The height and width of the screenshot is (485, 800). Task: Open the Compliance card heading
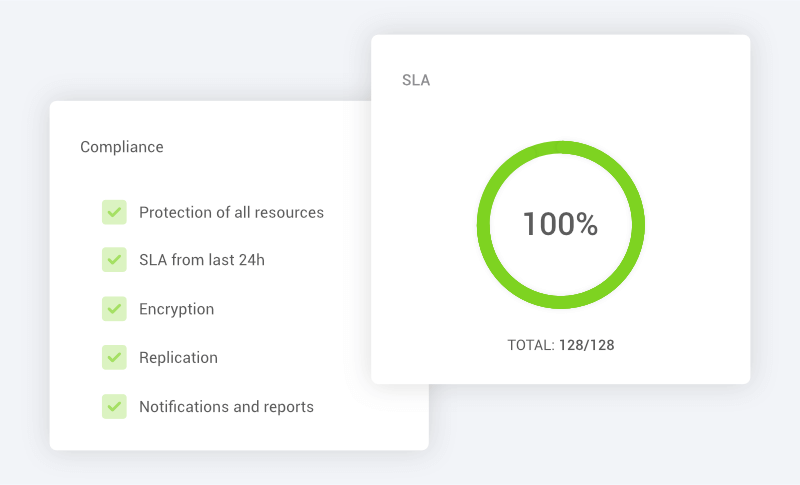(x=122, y=147)
